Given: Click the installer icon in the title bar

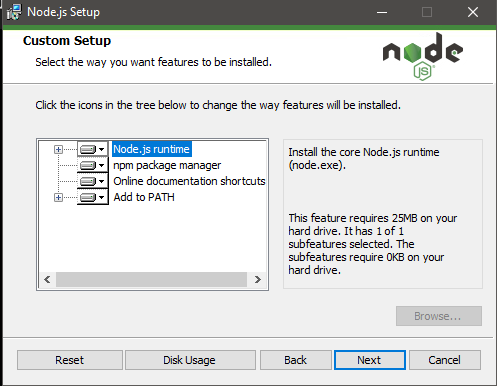Looking at the screenshot, I should [14, 12].
